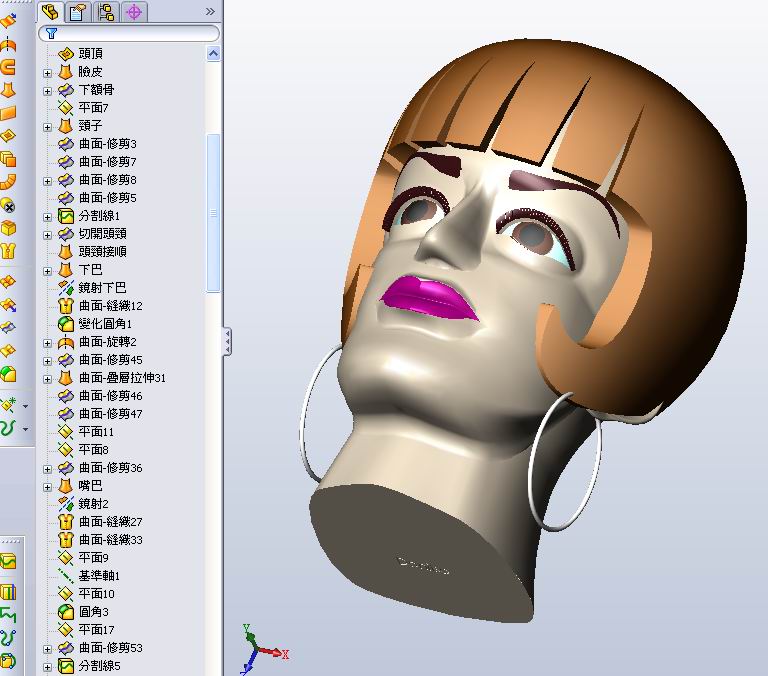Switch to the FeatureManager design tree tab
Image resolution: width=768 pixels, height=676 pixels.
click(49, 12)
